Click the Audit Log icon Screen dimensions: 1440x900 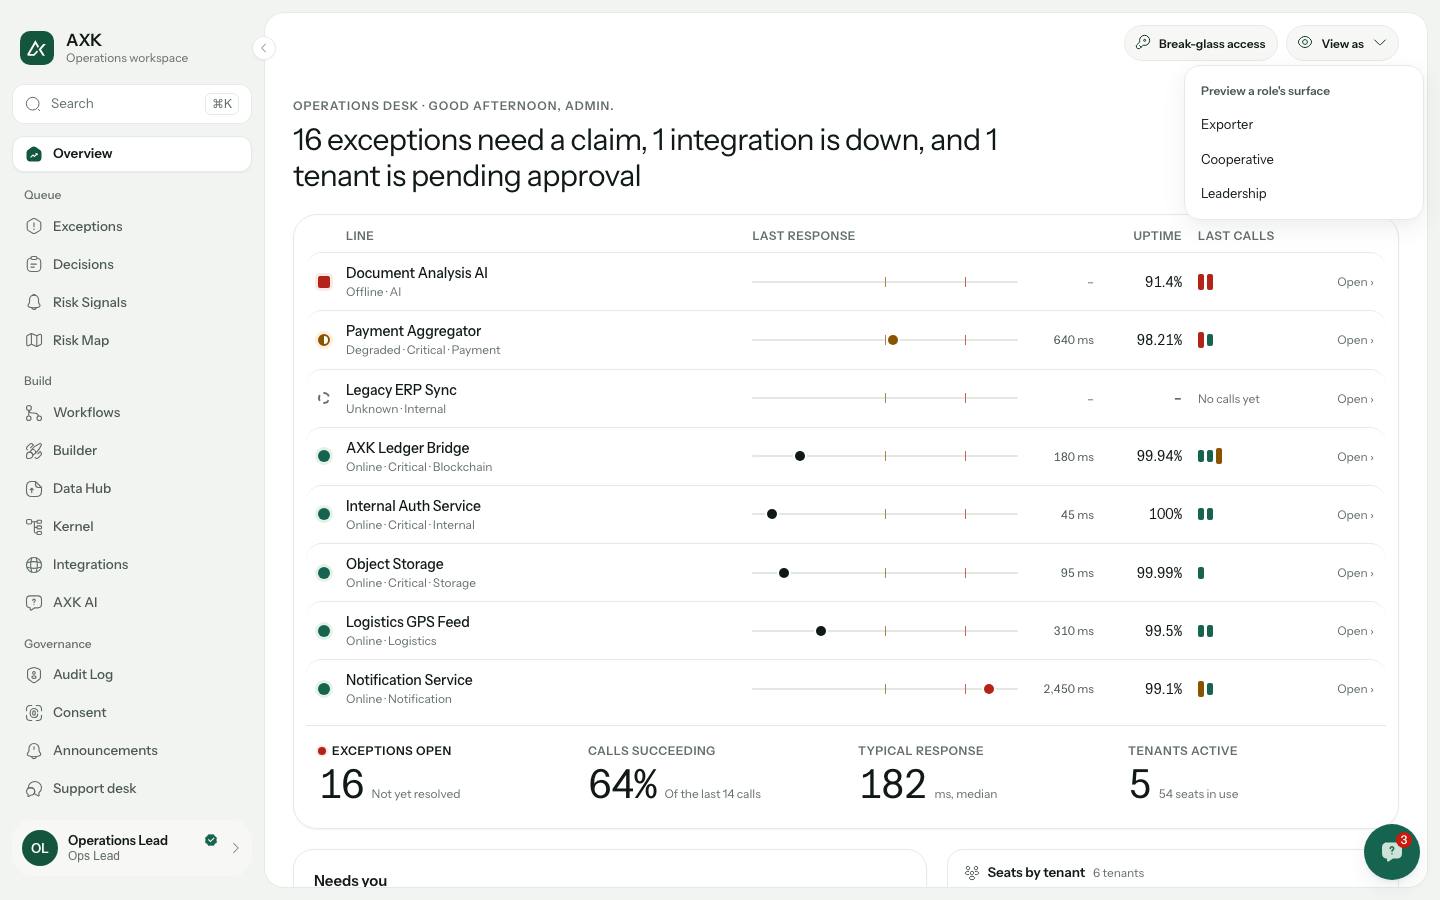click(x=34, y=675)
